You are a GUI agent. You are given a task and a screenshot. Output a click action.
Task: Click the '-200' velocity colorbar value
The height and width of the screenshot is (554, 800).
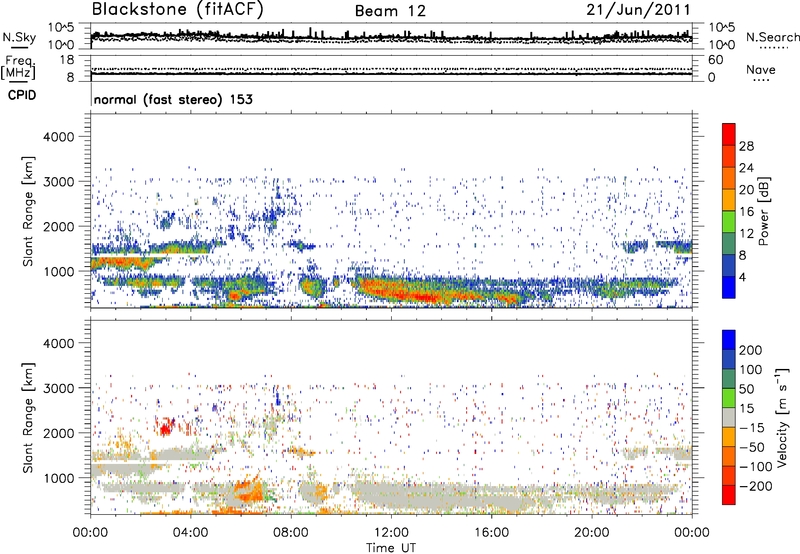pyautogui.click(x=755, y=486)
